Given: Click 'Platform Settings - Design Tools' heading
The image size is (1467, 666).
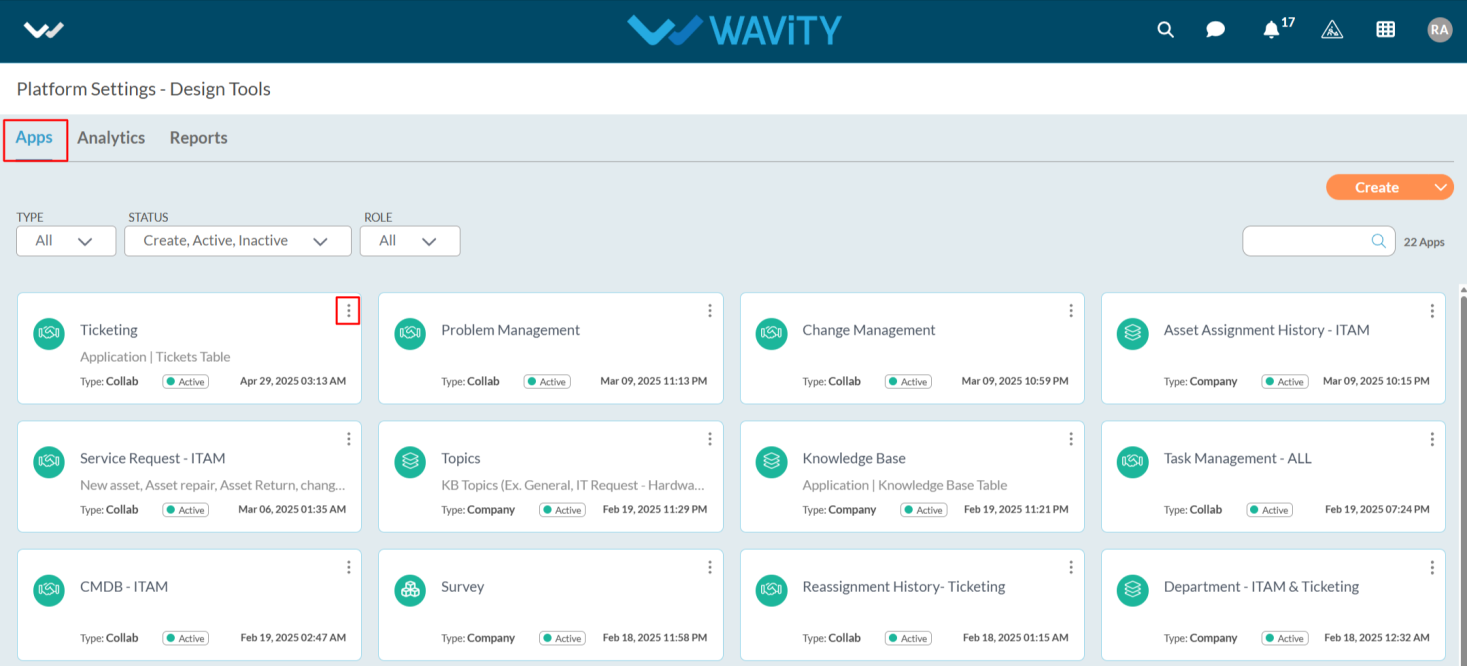Looking at the screenshot, I should (x=144, y=89).
